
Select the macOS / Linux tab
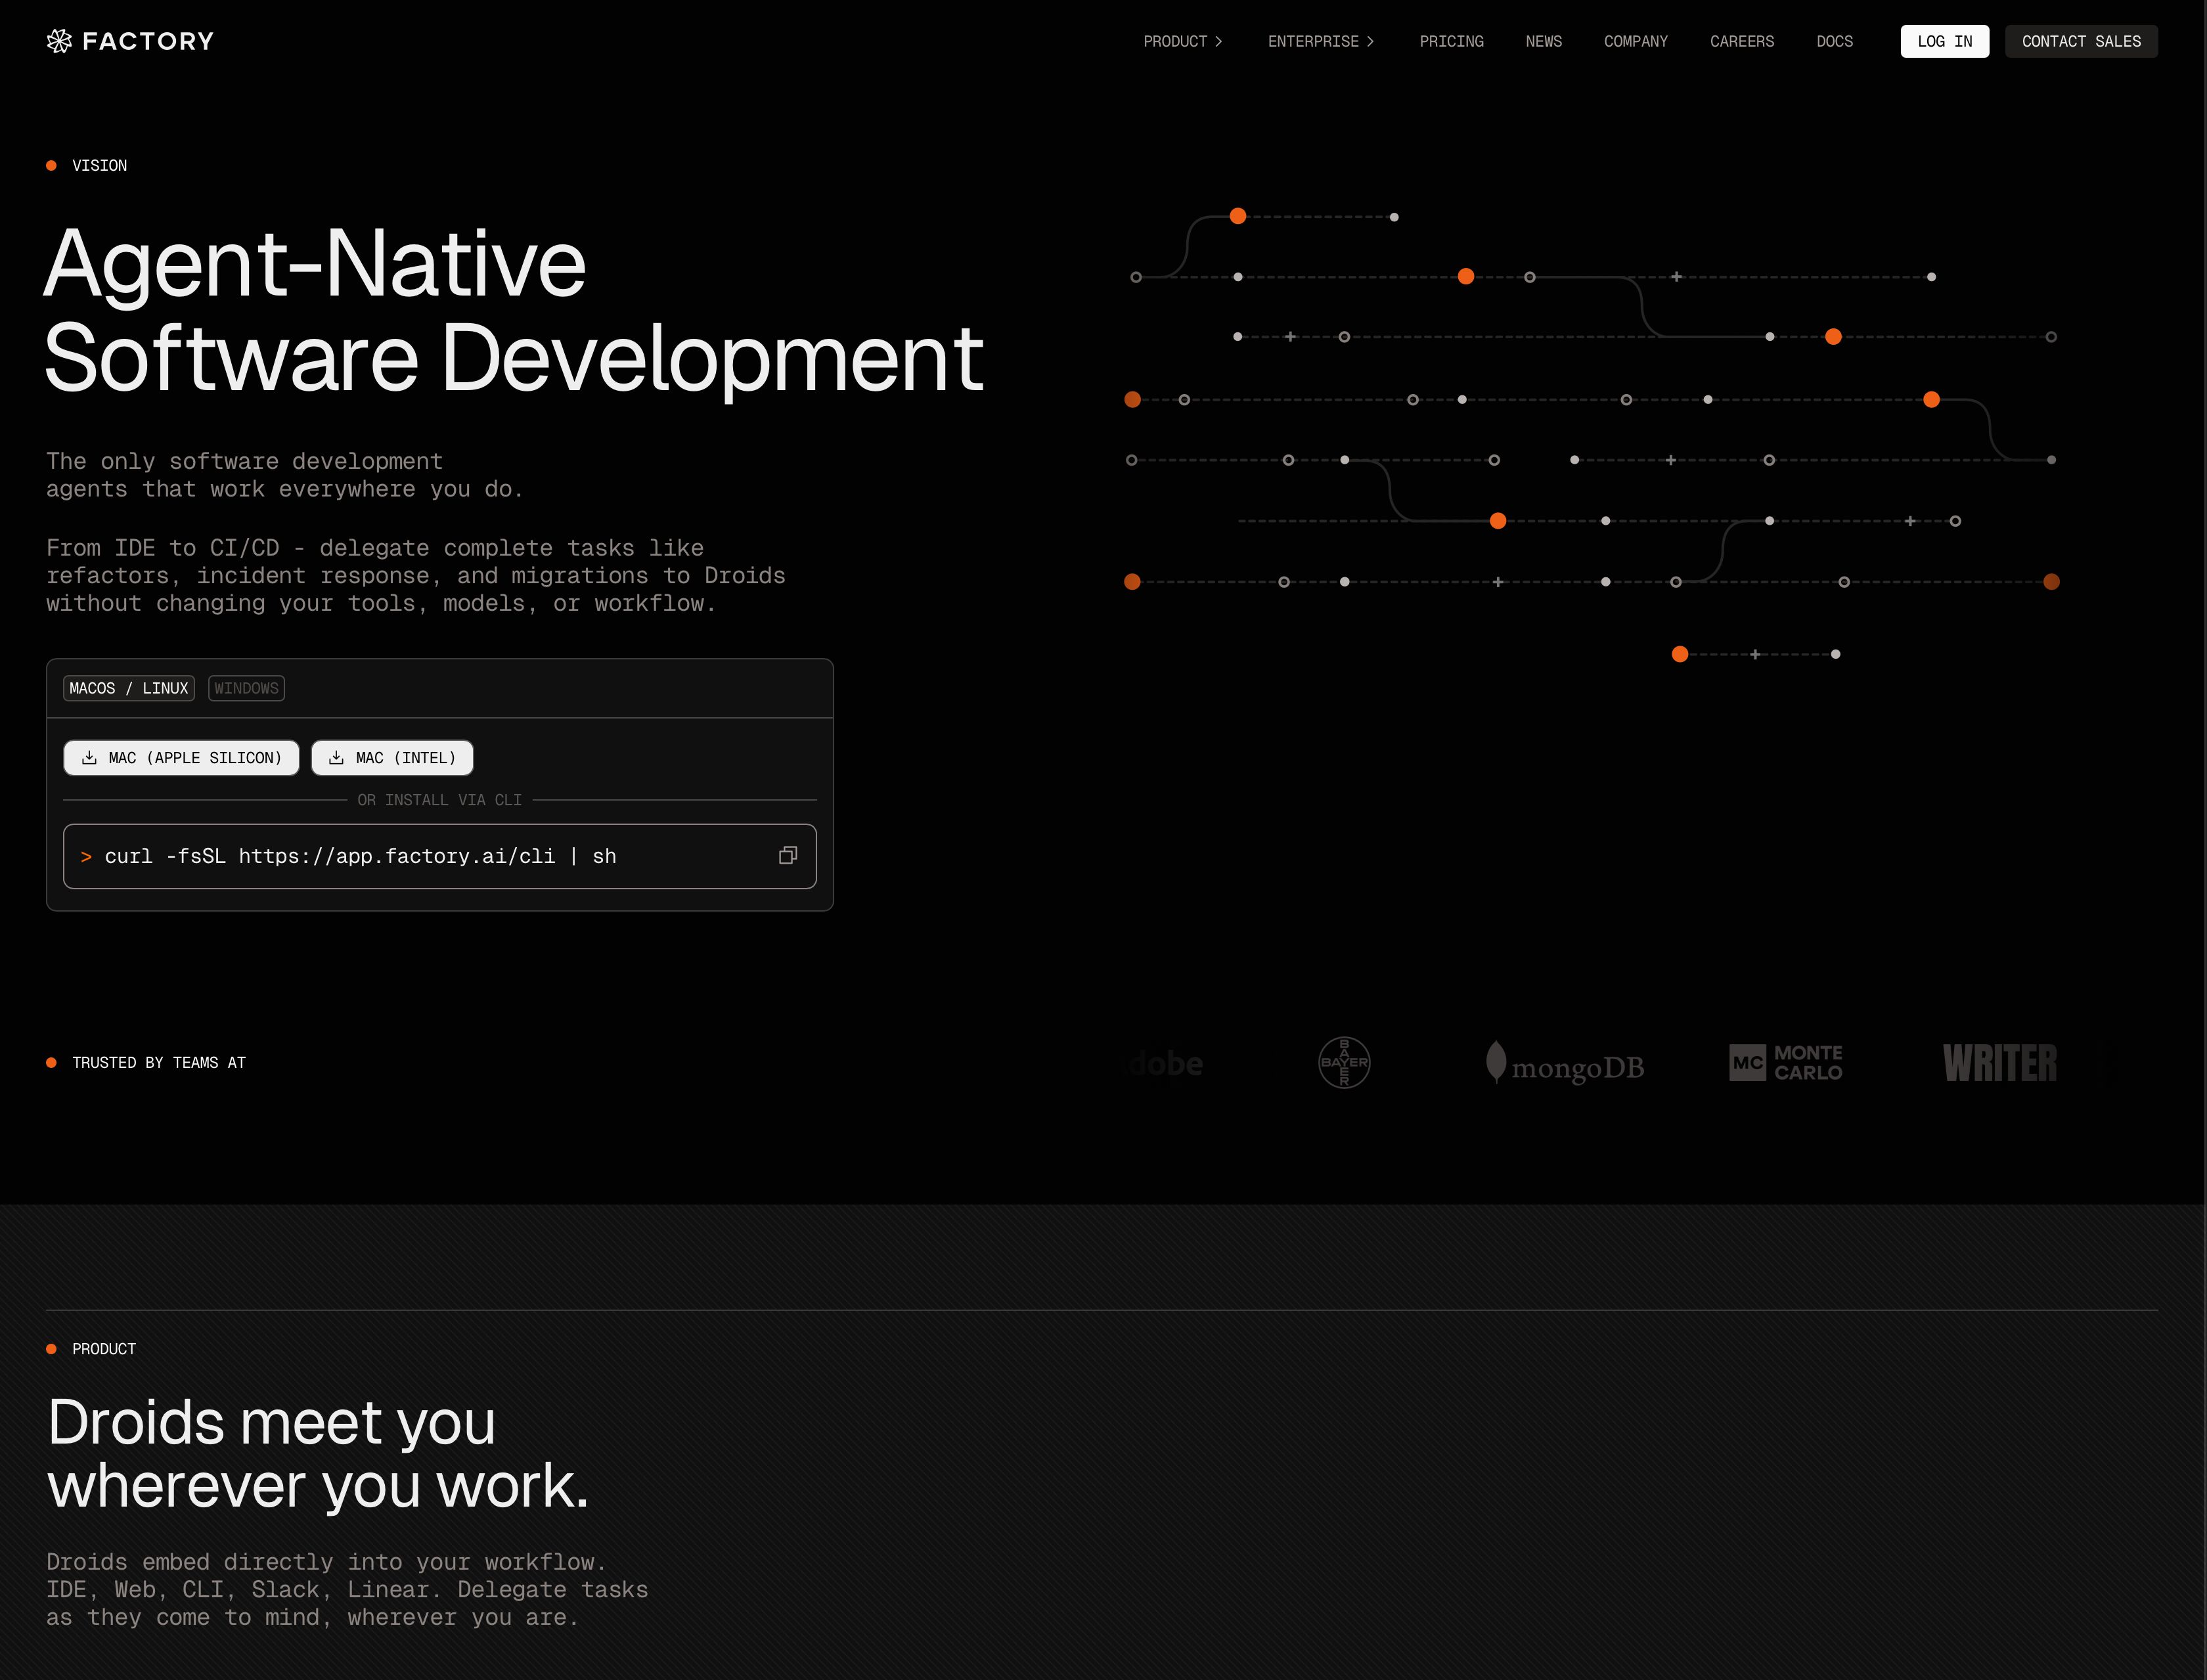pyautogui.click(x=129, y=688)
